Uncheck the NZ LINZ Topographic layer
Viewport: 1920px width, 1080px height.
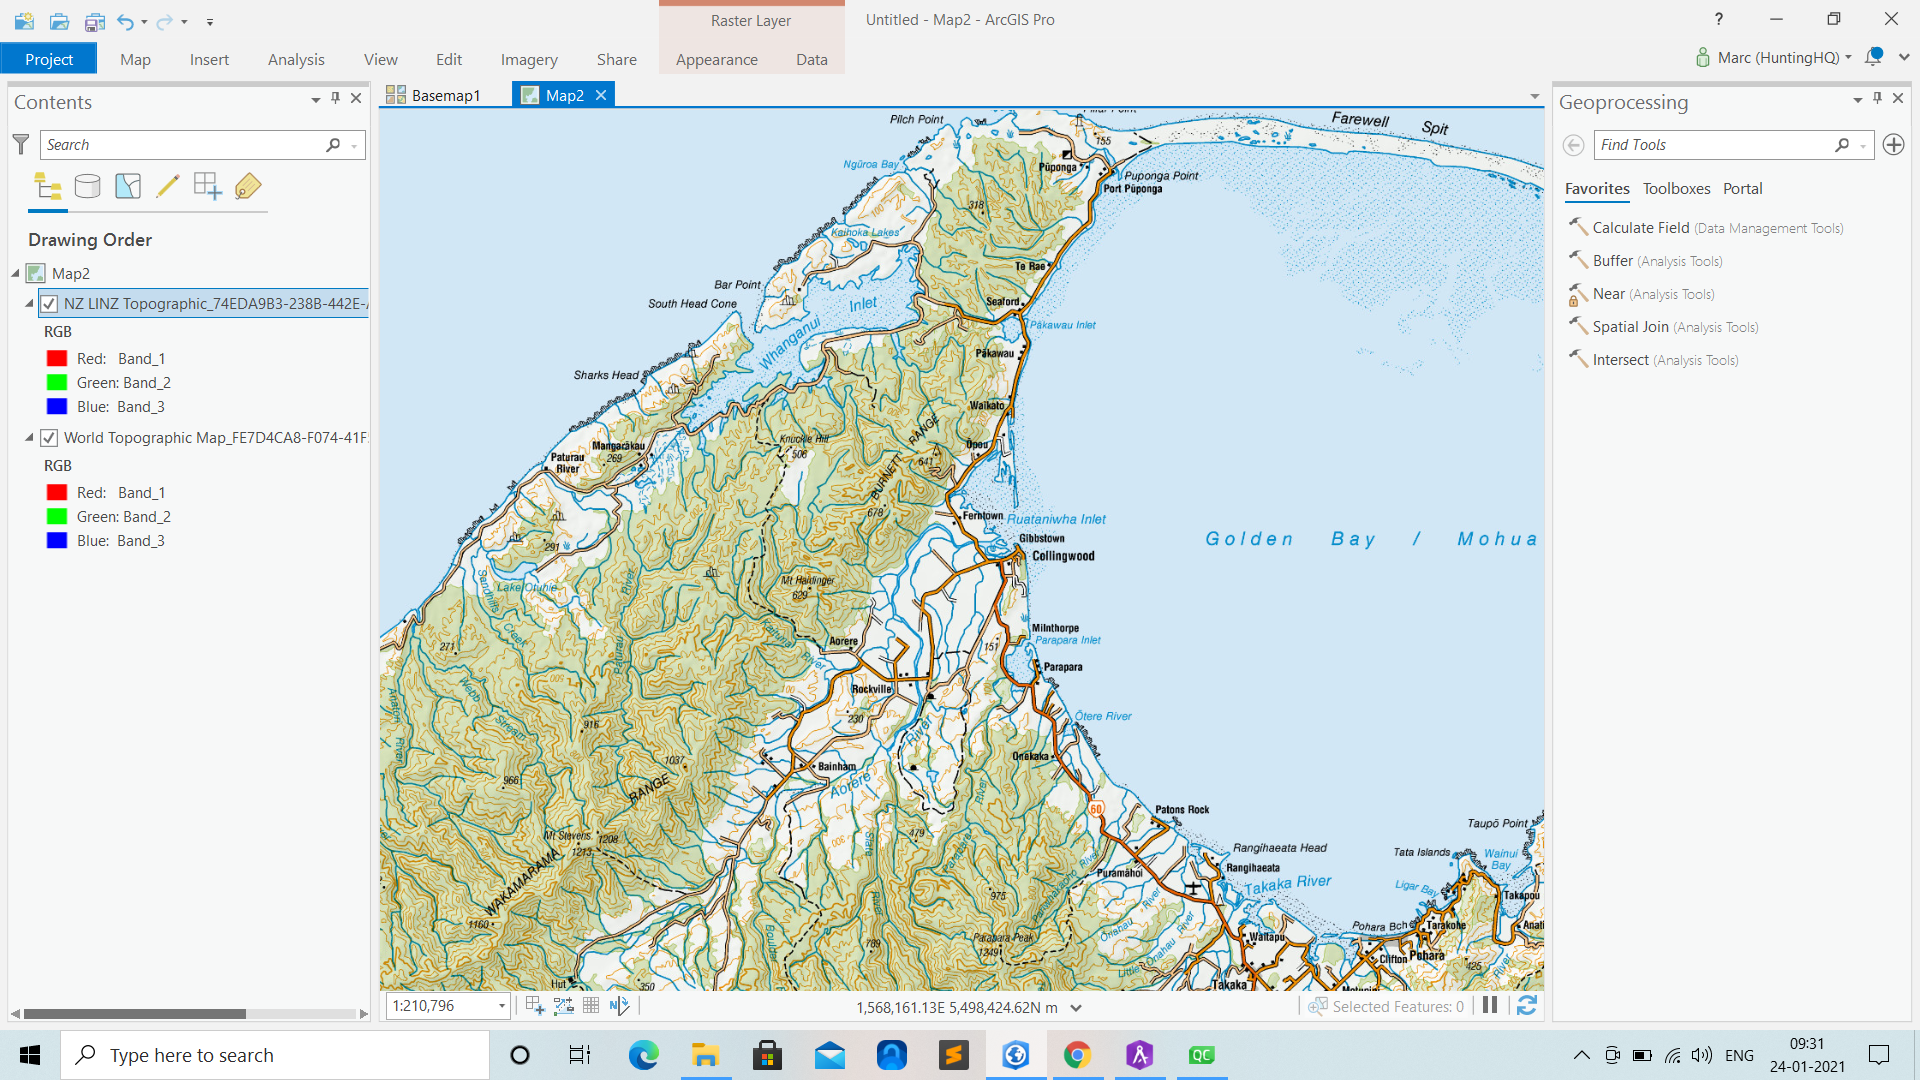48,303
